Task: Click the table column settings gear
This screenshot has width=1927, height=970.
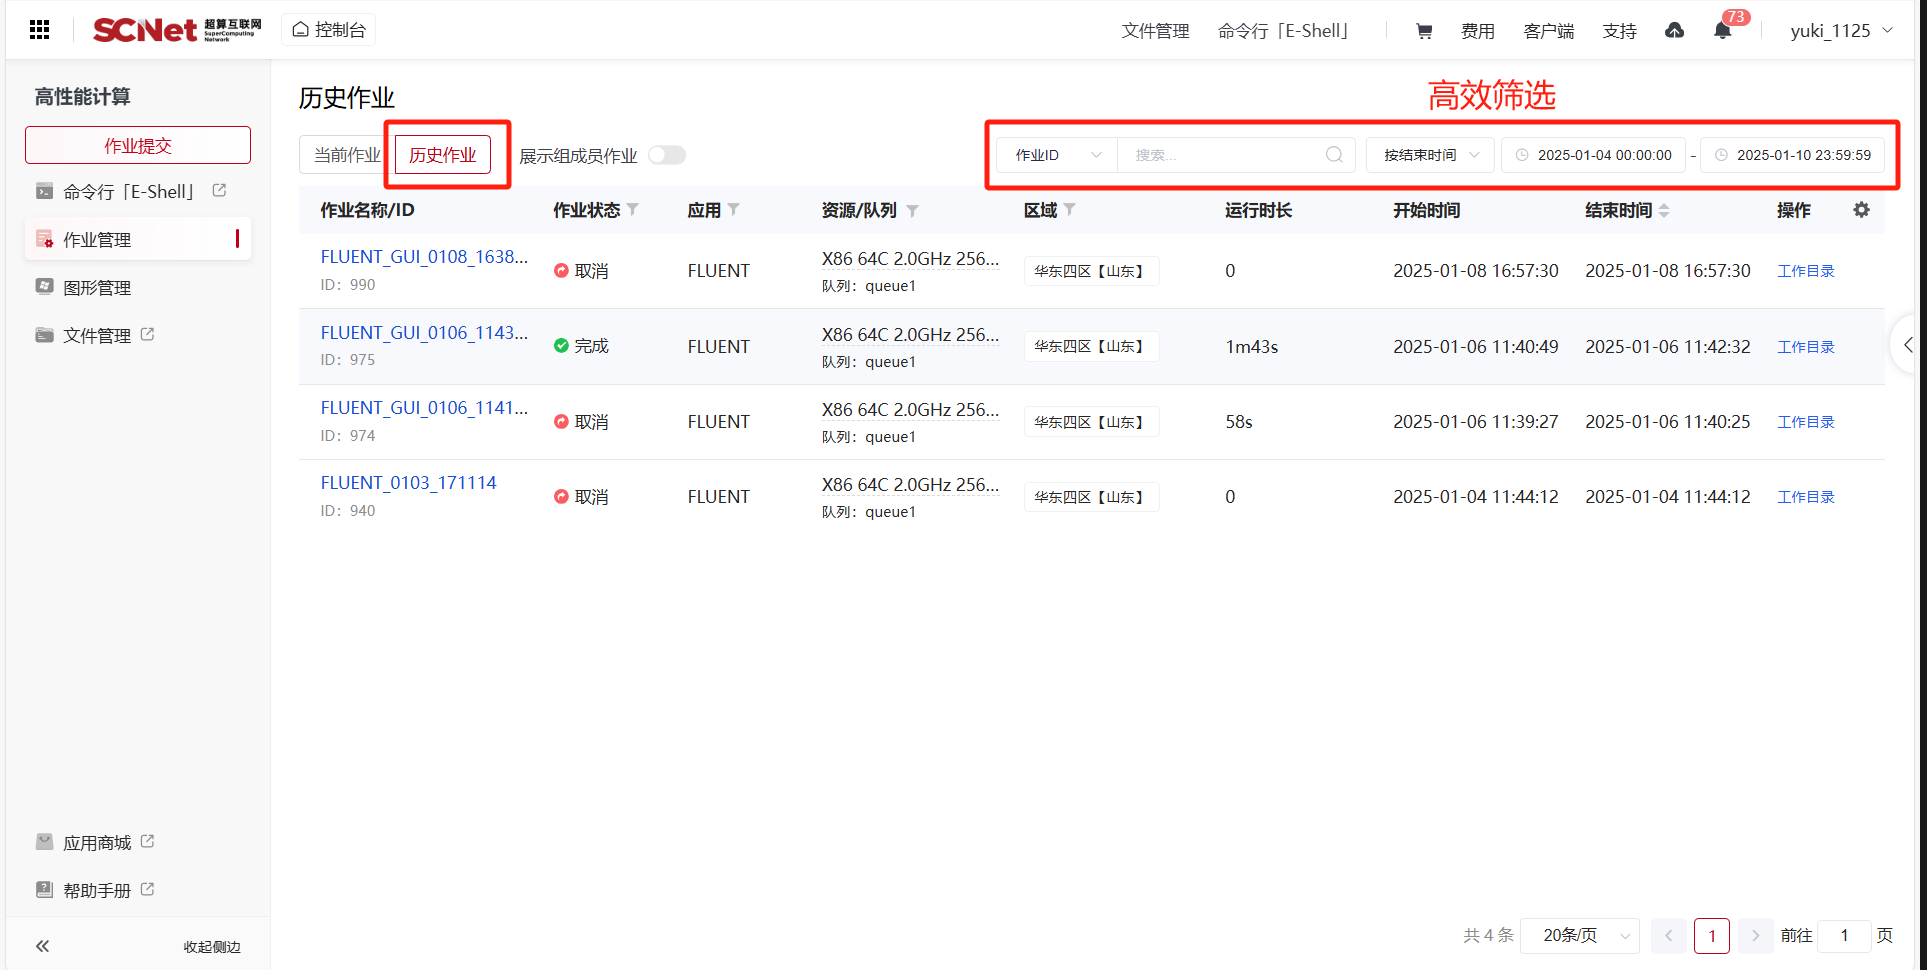Action: click(x=1861, y=210)
